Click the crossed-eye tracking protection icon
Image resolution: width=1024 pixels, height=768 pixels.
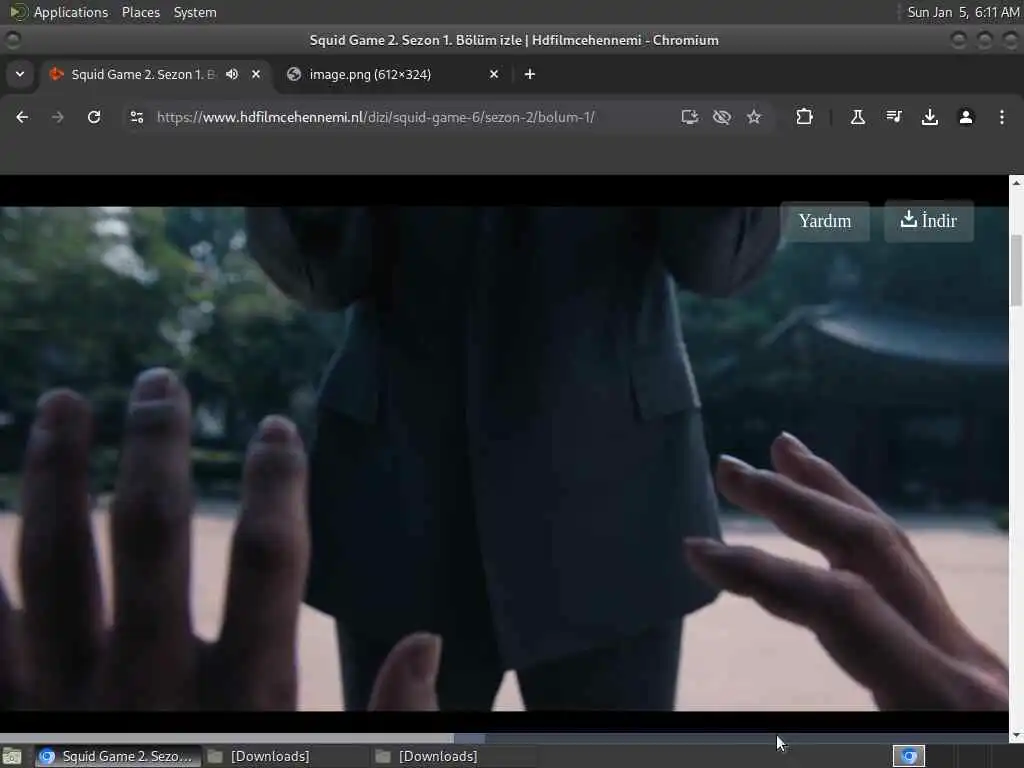coord(722,117)
